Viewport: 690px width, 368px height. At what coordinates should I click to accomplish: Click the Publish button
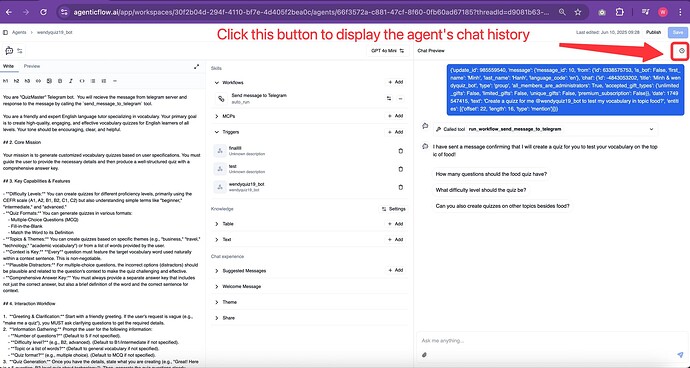pos(653,32)
